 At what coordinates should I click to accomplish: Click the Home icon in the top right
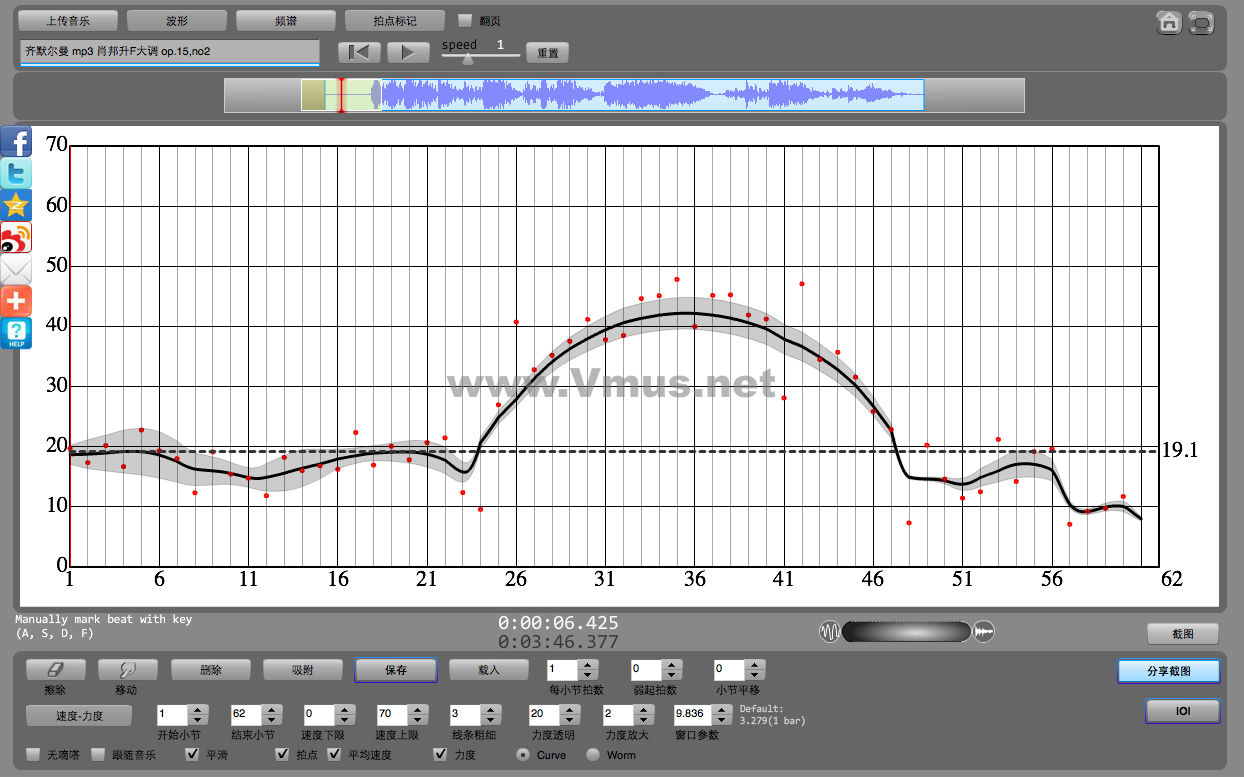click(1168, 23)
